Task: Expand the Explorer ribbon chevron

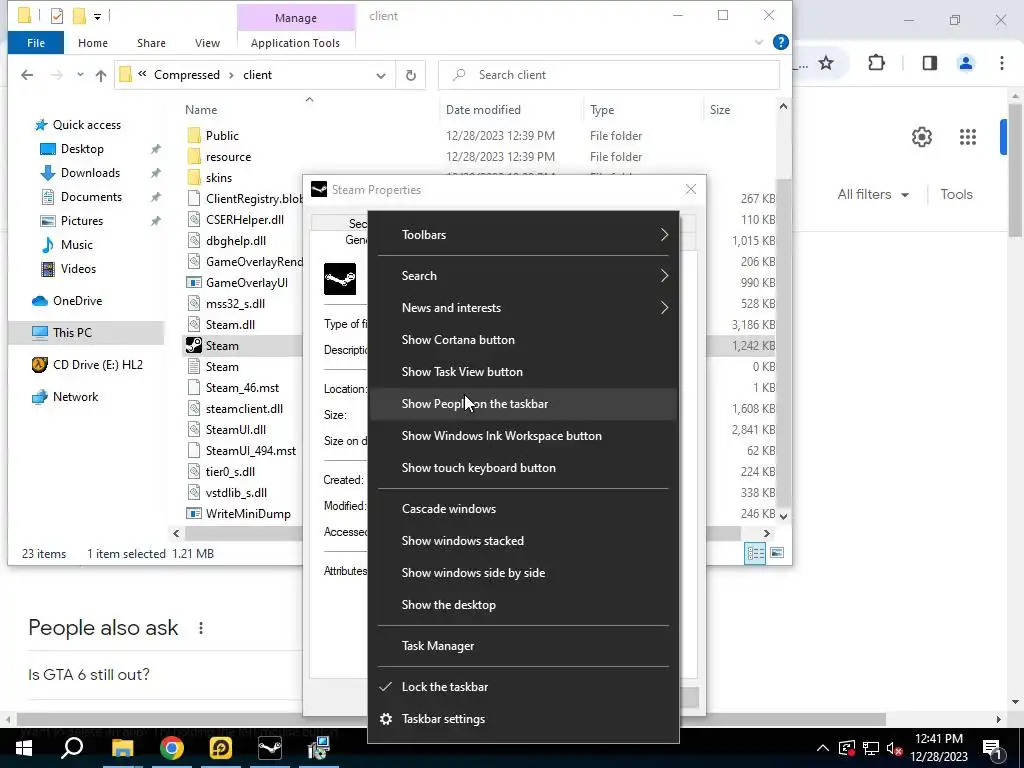Action: 759,42
